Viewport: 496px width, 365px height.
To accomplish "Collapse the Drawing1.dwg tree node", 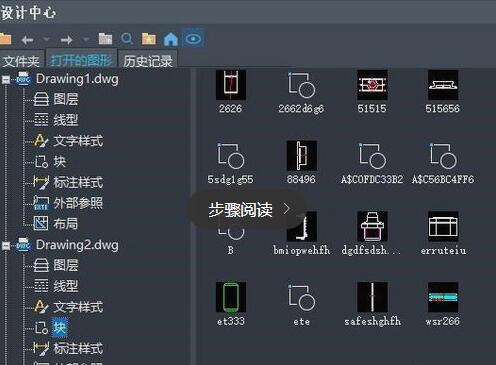I will pyautogui.click(x=6, y=80).
